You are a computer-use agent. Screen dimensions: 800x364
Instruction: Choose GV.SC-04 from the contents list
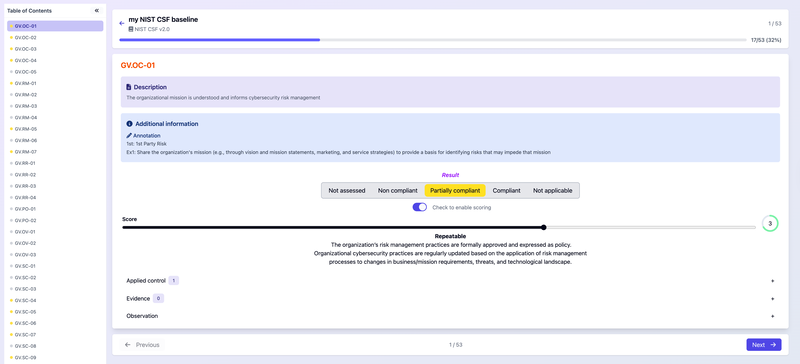[26, 300]
